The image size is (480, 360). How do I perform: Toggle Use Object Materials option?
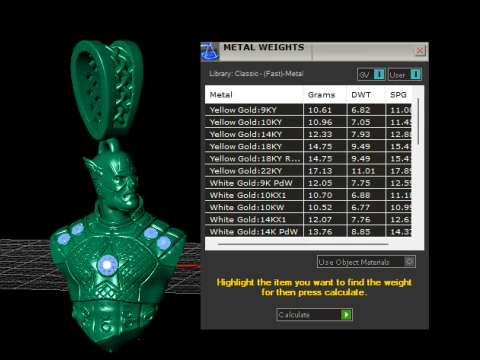click(x=366, y=262)
